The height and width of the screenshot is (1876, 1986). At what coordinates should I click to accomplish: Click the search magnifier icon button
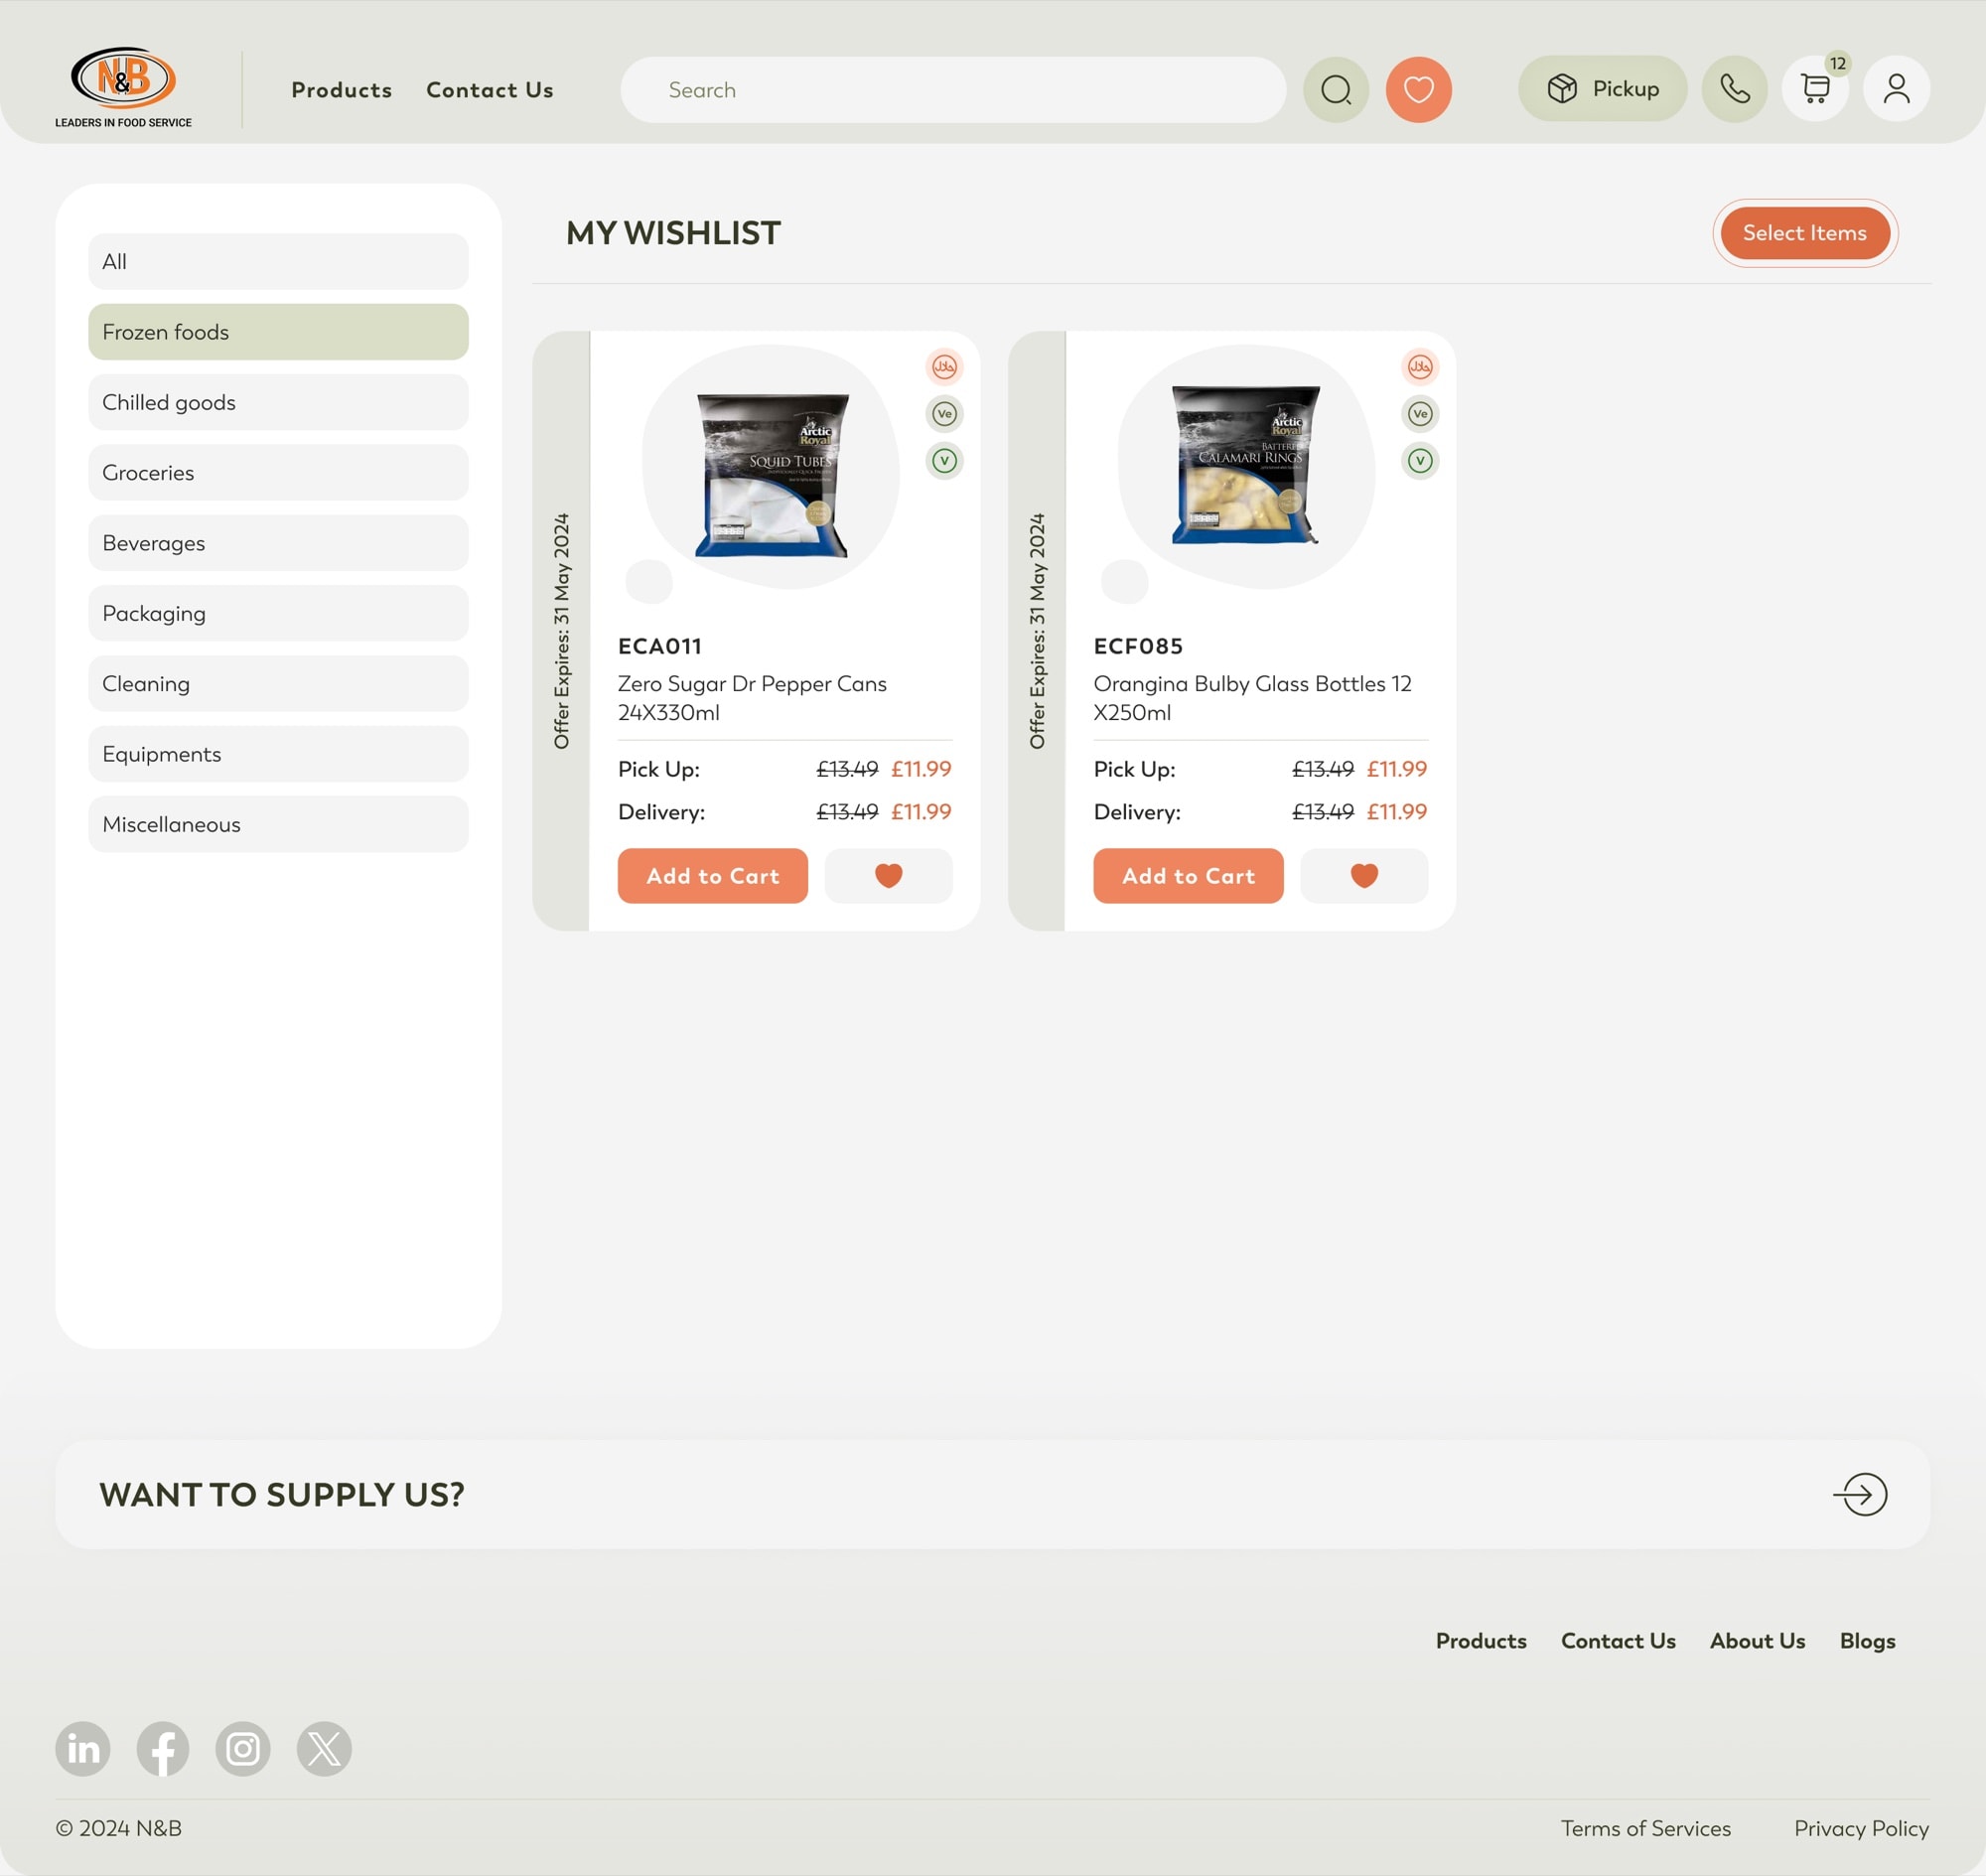pyautogui.click(x=1336, y=90)
